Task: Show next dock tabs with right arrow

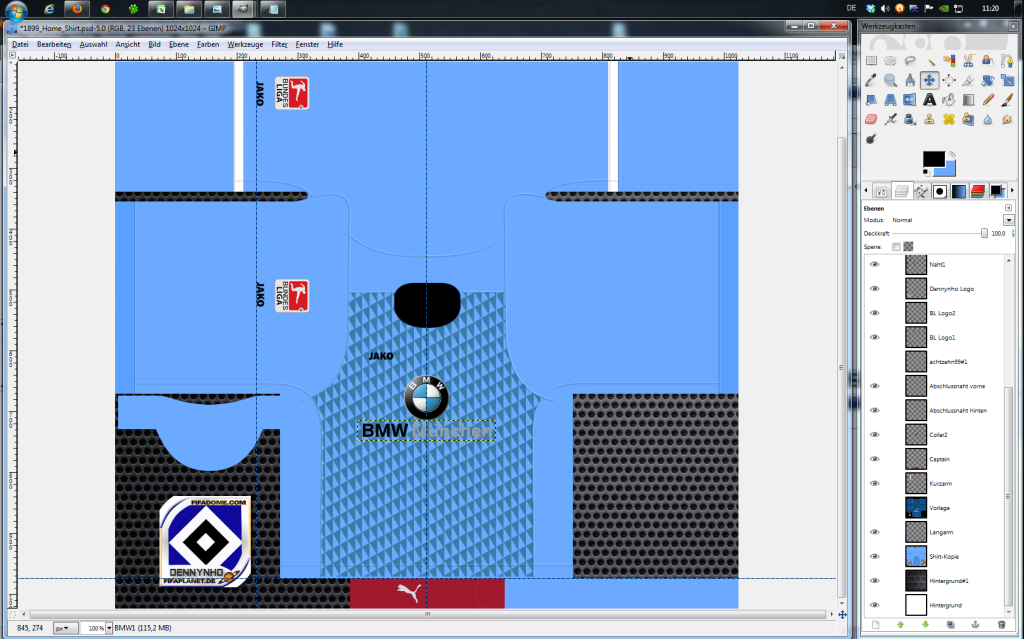Action: pos(1012,190)
